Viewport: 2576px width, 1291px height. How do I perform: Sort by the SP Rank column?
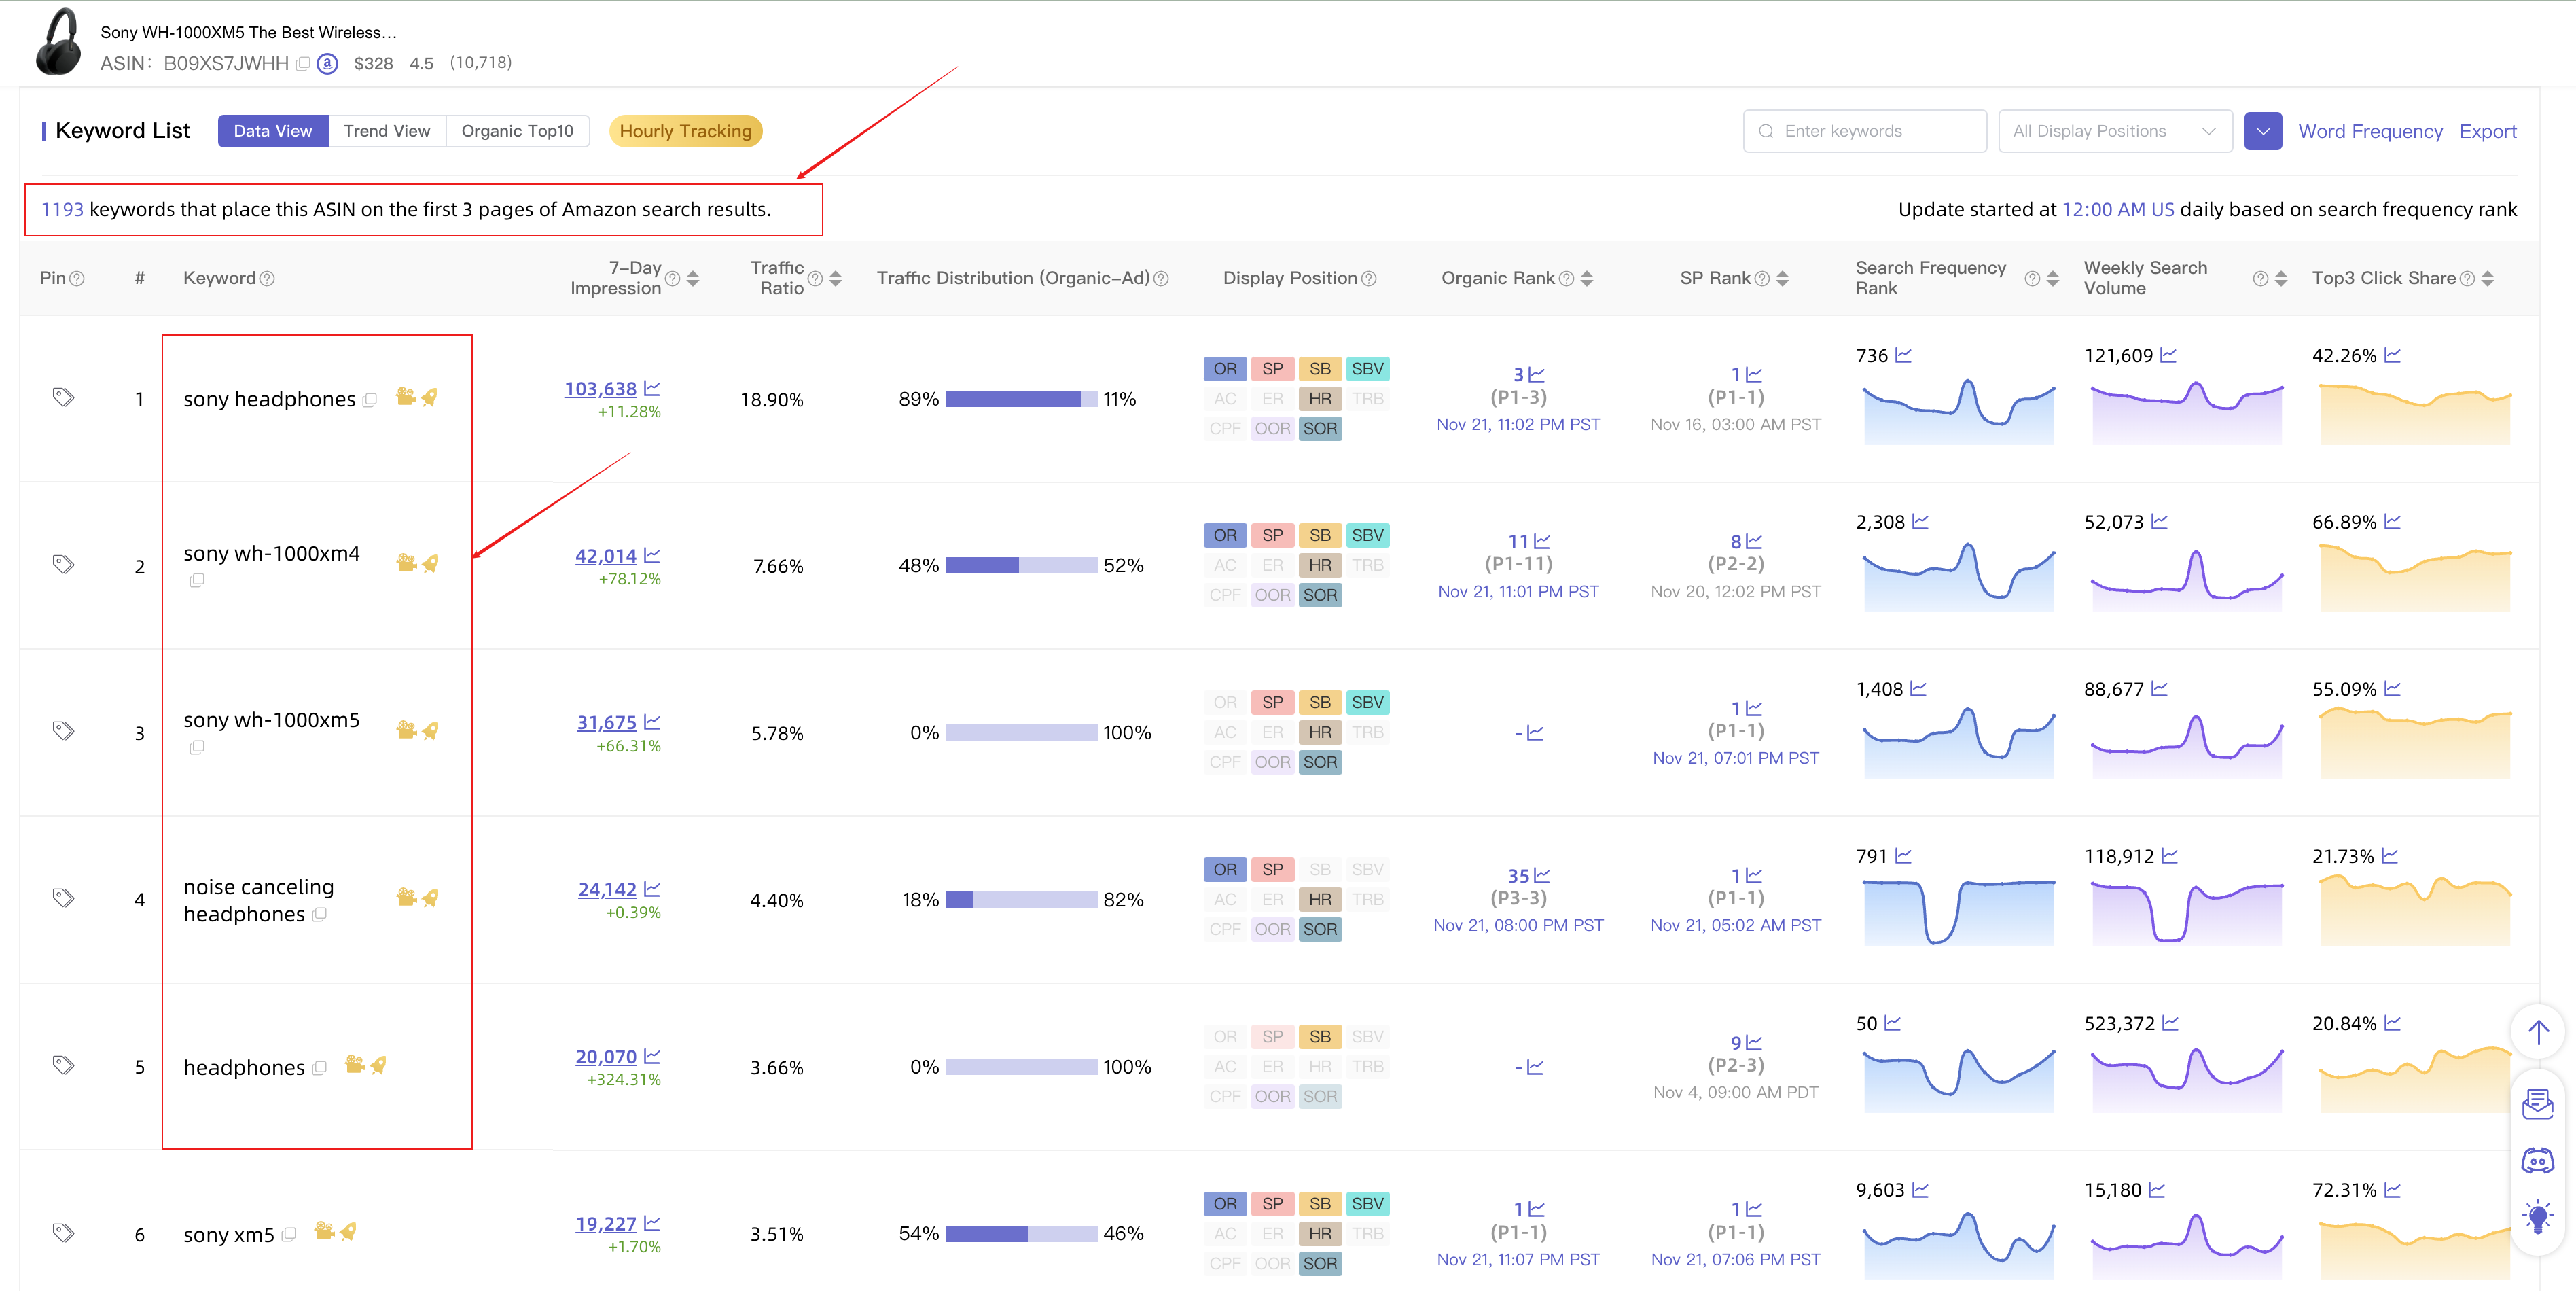point(1782,279)
